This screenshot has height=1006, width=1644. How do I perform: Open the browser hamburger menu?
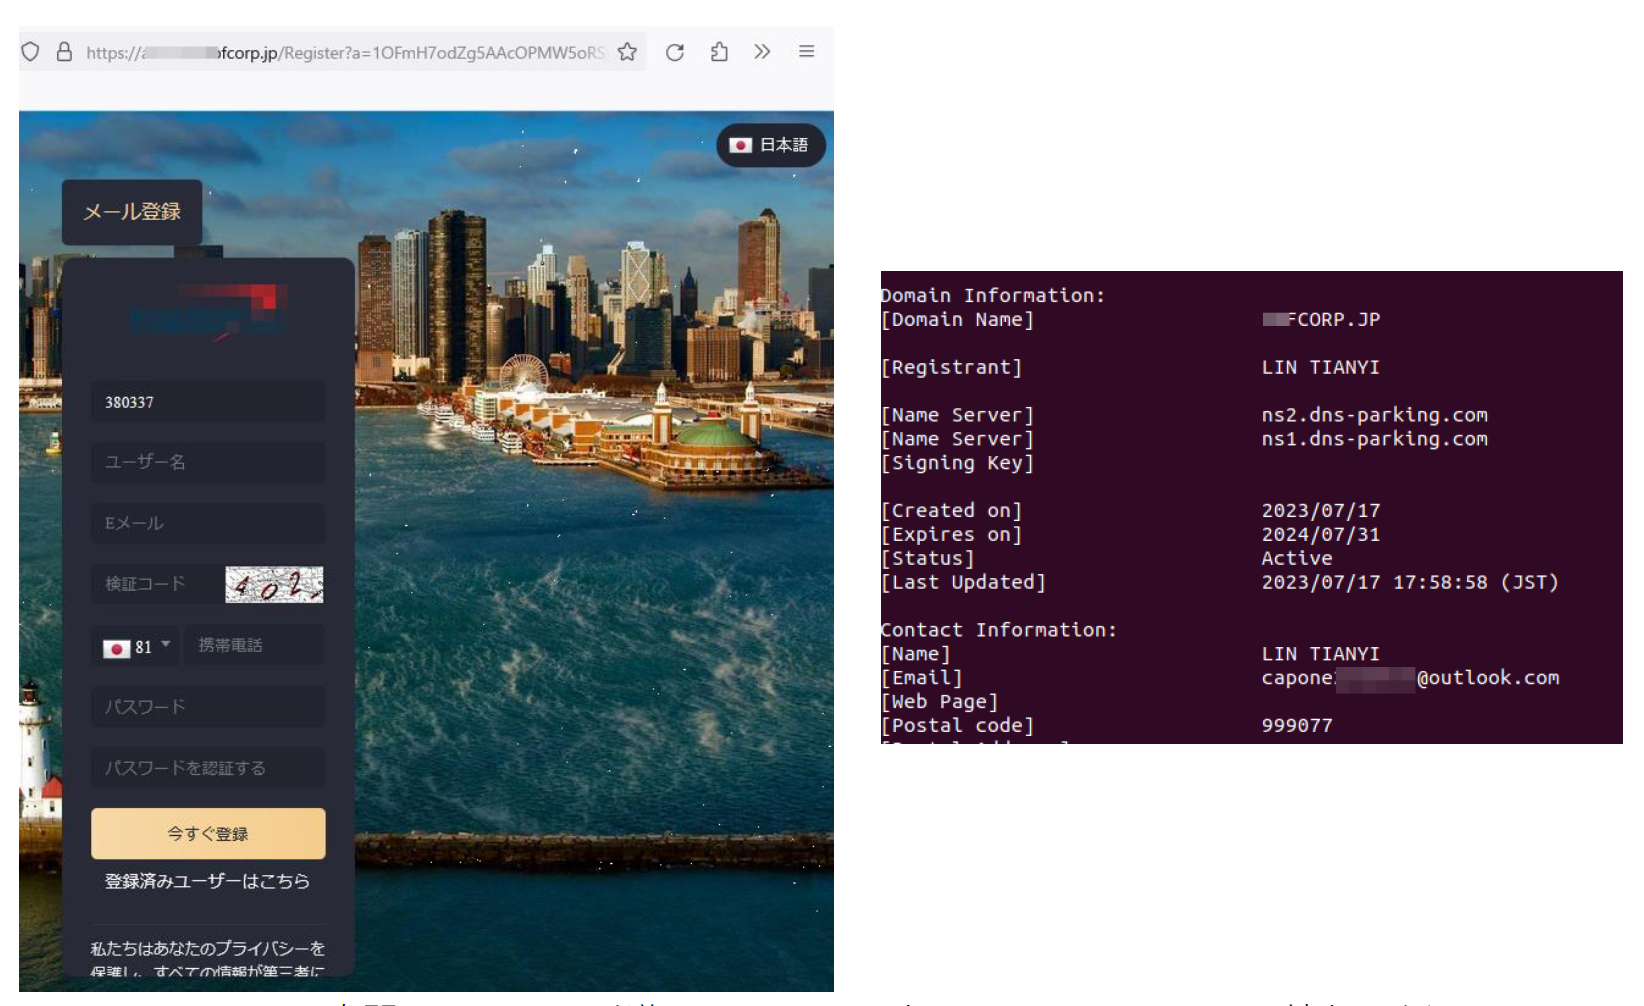806,52
